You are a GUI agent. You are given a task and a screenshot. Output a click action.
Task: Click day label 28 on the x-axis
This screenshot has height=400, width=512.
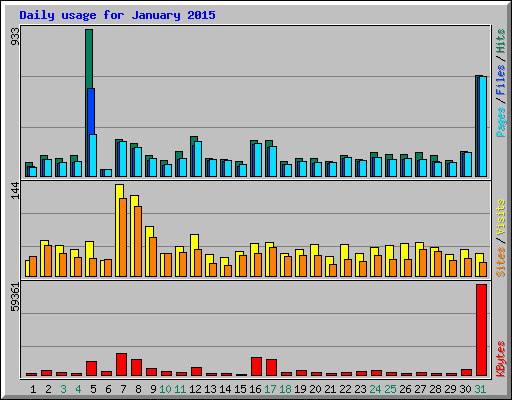click(x=435, y=389)
